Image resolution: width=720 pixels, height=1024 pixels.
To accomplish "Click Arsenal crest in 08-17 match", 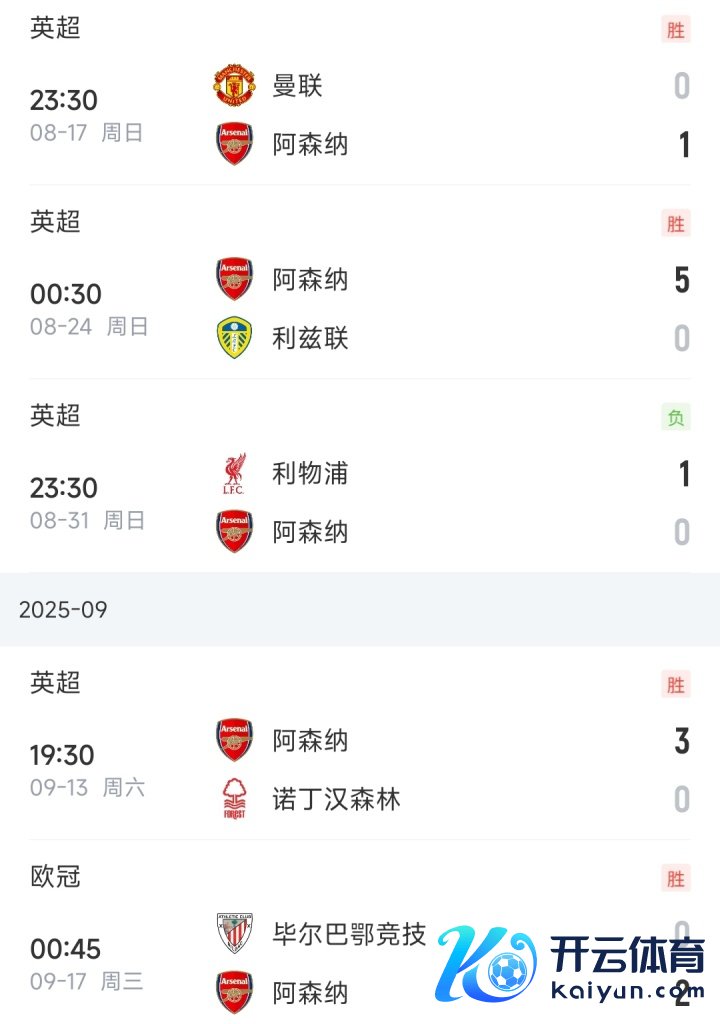I will point(234,144).
